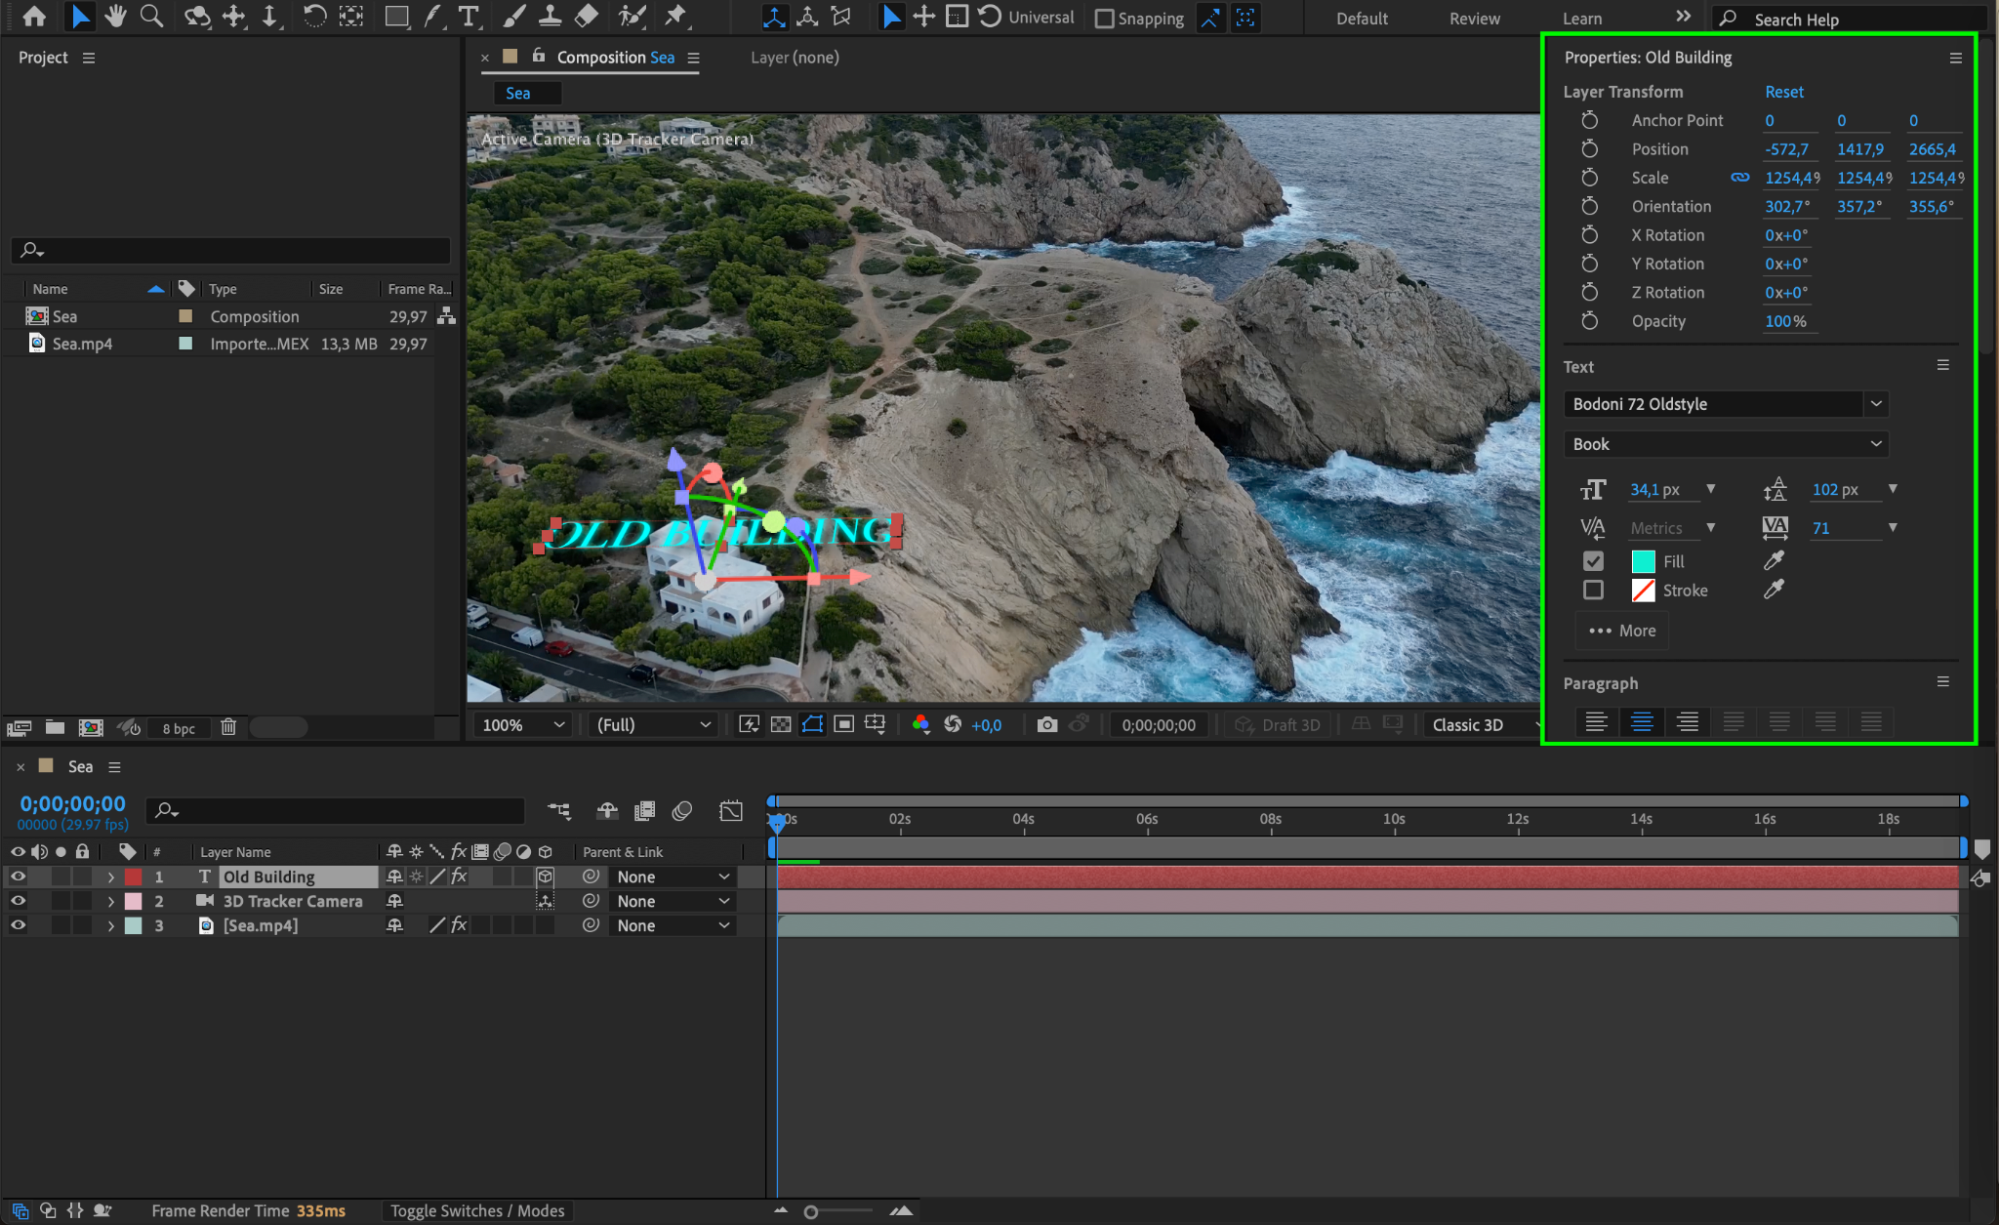Click Reset in Layer Transform

pyautogui.click(x=1784, y=91)
